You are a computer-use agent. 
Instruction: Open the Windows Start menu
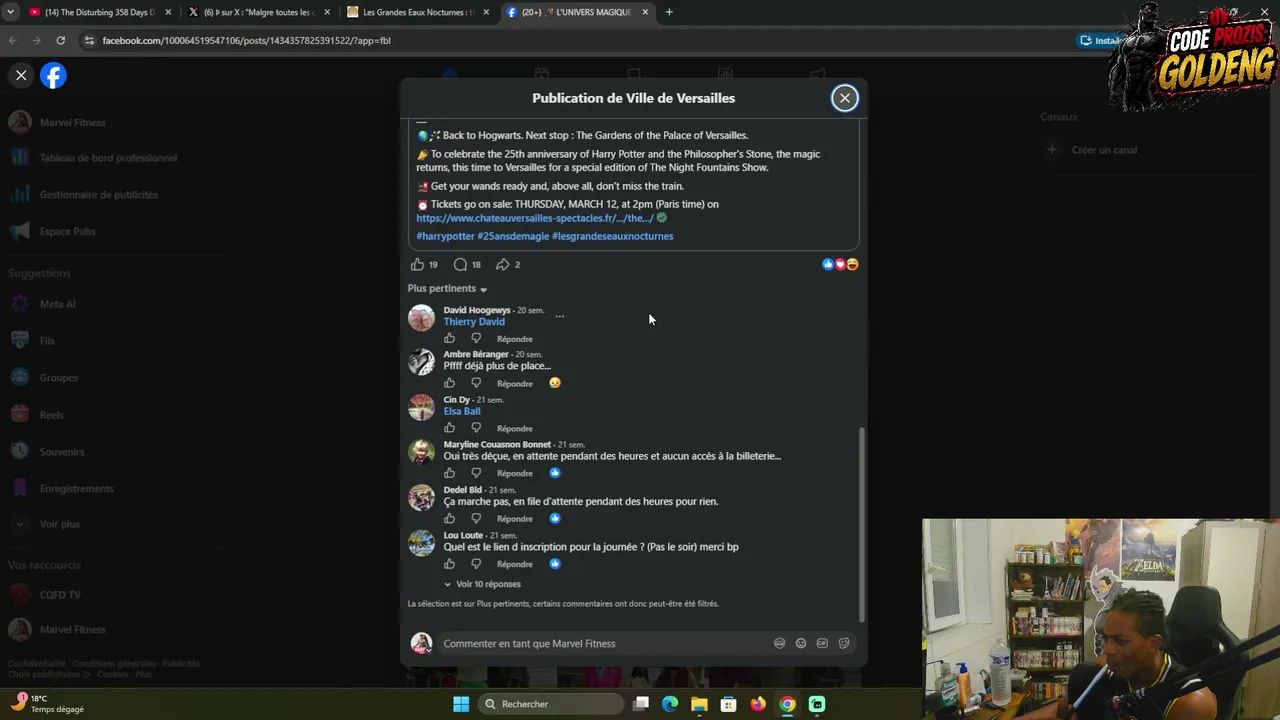(x=461, y=704)
